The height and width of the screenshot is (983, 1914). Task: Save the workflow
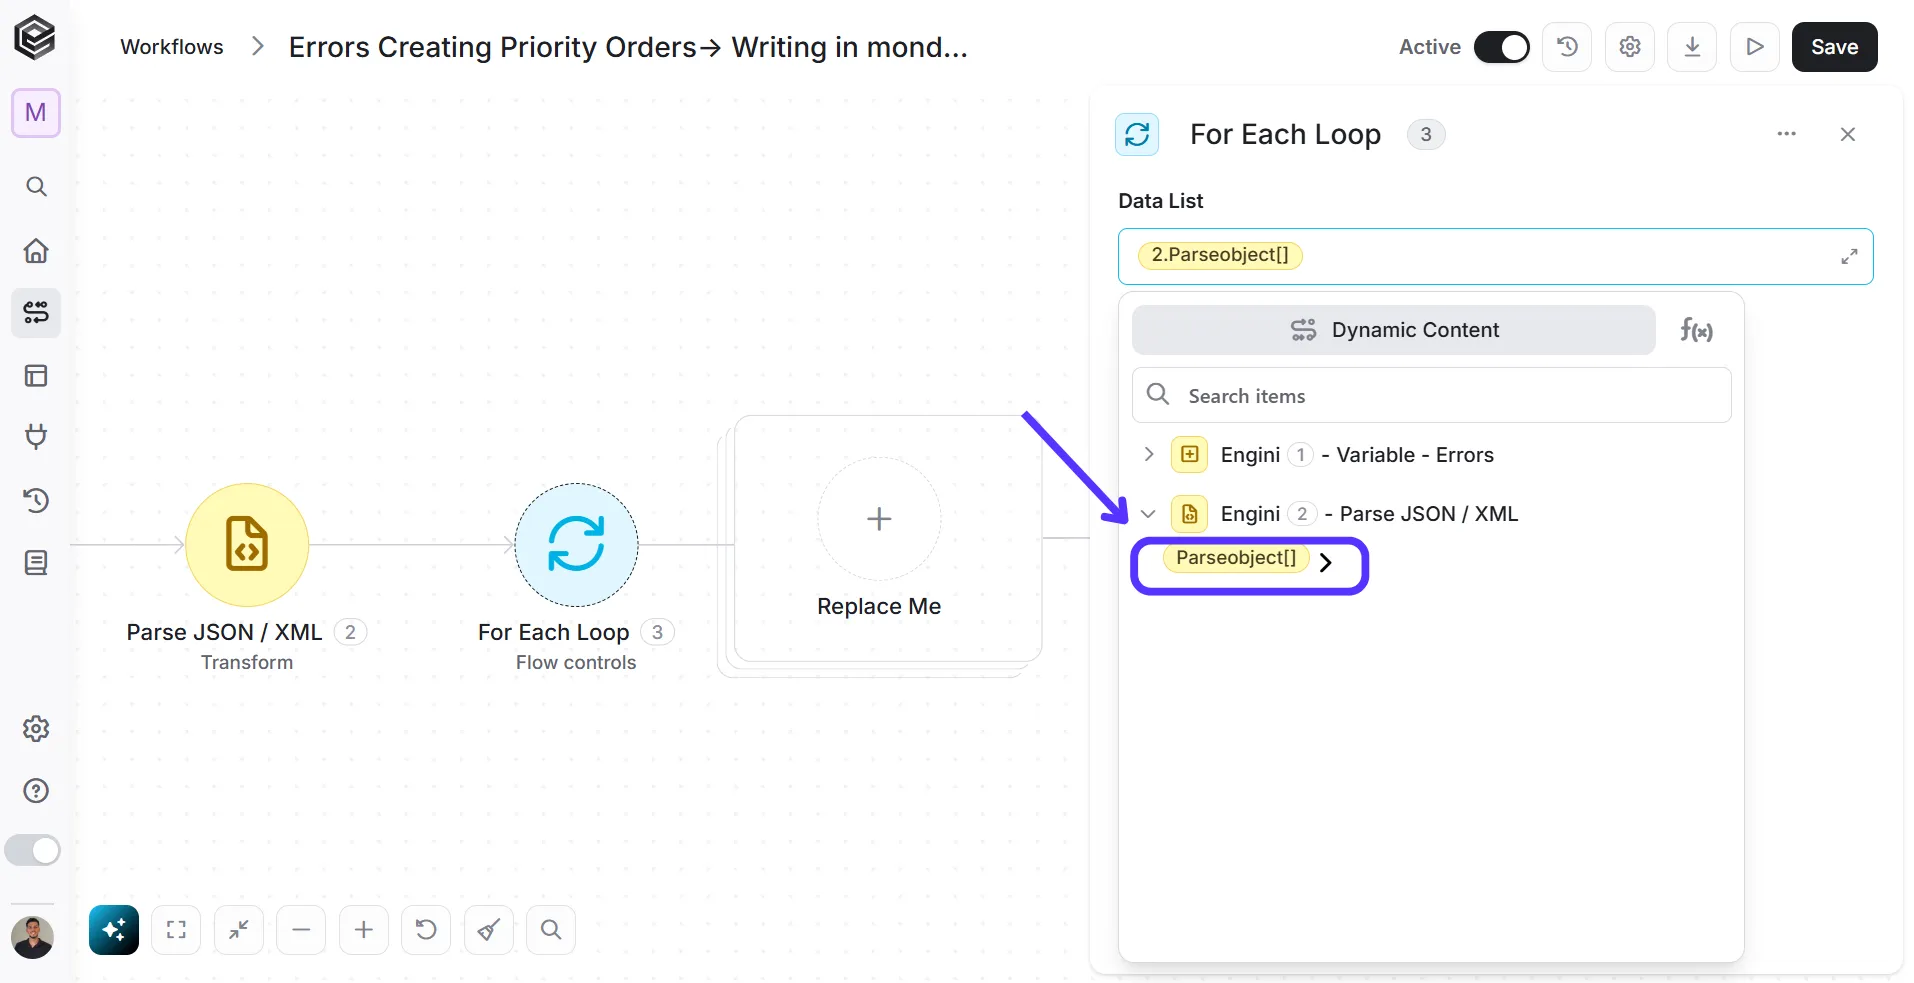(x=1834, y=47)
